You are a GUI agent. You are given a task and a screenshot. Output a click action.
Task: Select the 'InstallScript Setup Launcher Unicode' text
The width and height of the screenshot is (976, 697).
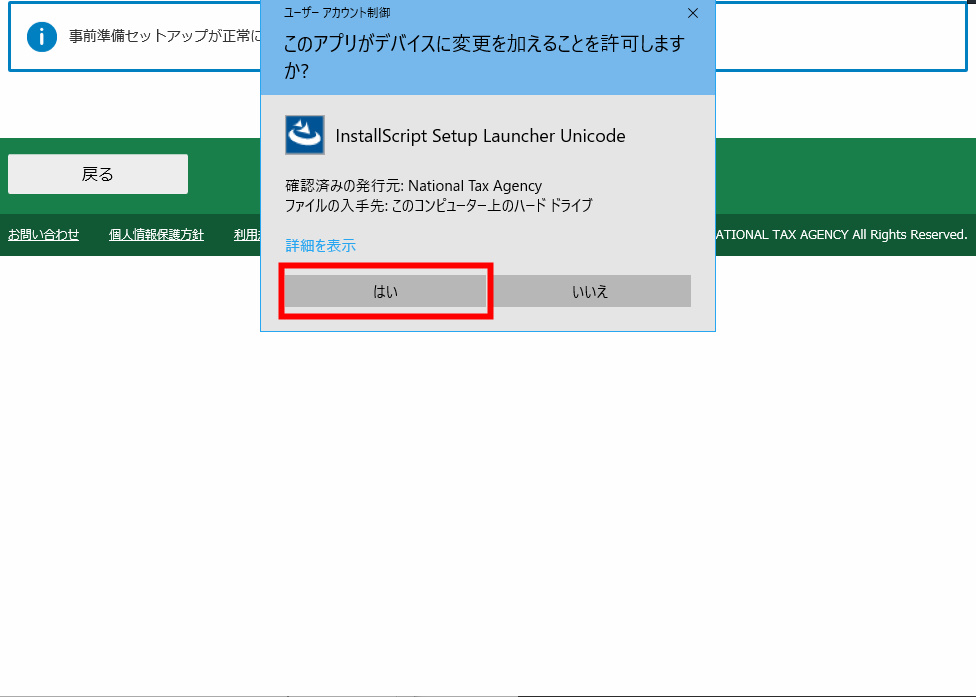pyautogui.click(x=480, y=136)
